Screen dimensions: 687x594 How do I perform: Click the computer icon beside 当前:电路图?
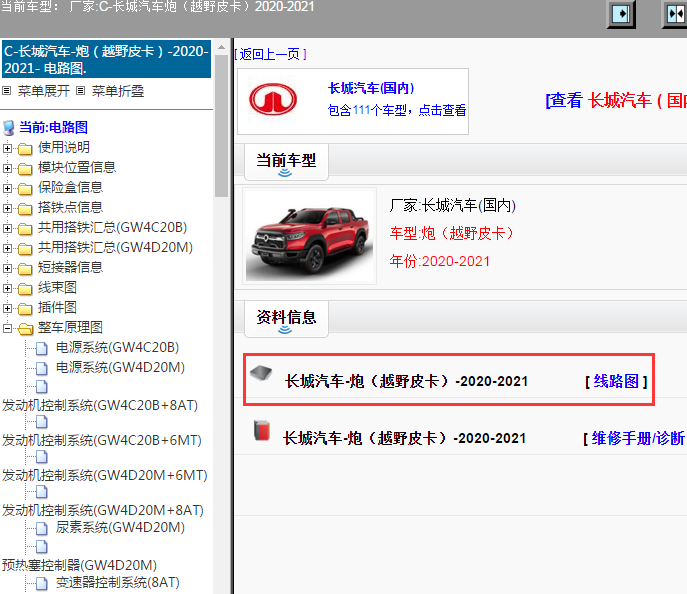(x=9, y=128)
